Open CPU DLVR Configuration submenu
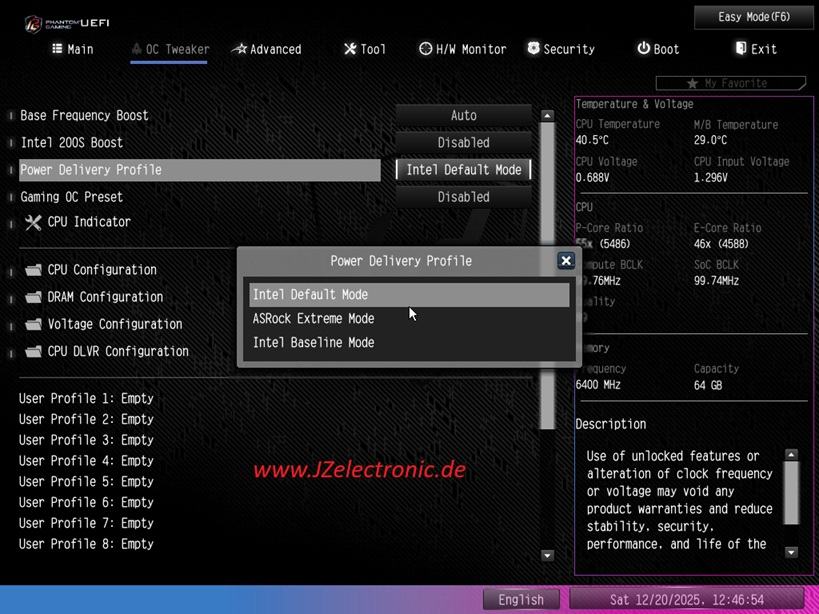The width and height of the screenshot is (819, 614). click(118, 351)
